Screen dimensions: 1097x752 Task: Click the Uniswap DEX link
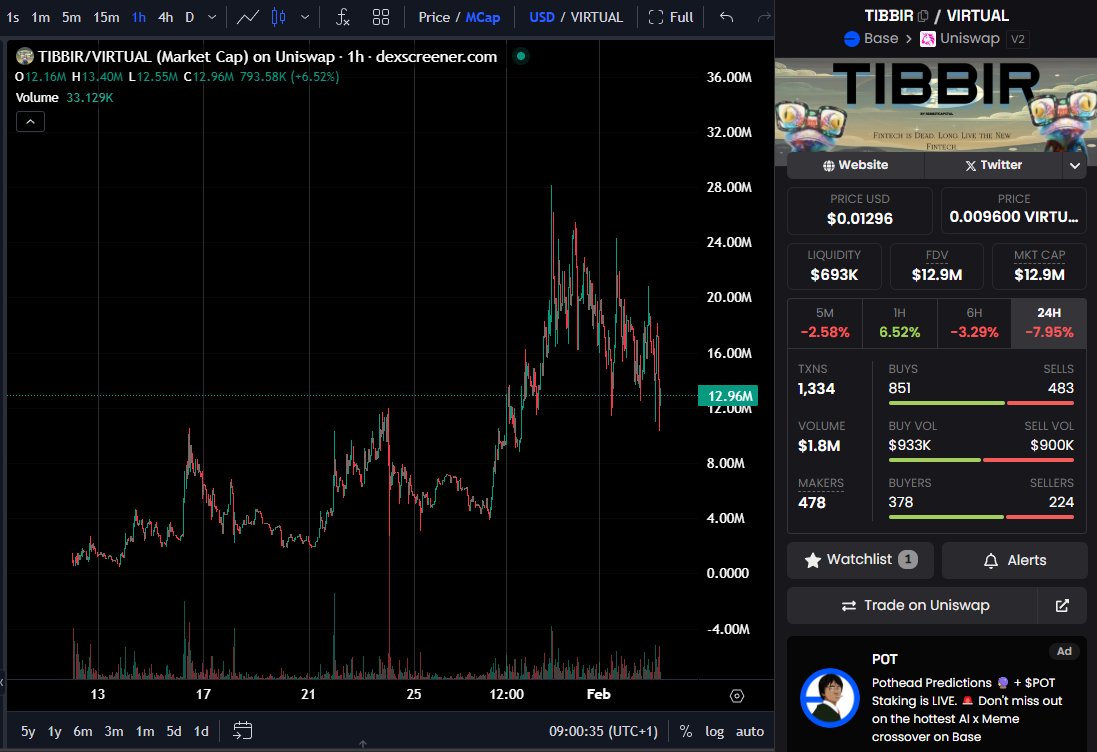point(960,38)
